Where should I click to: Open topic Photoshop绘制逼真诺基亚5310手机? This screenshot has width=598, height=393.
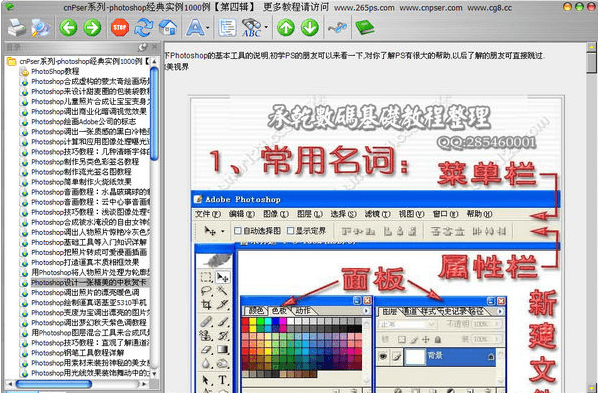click(x=89, y=302)
